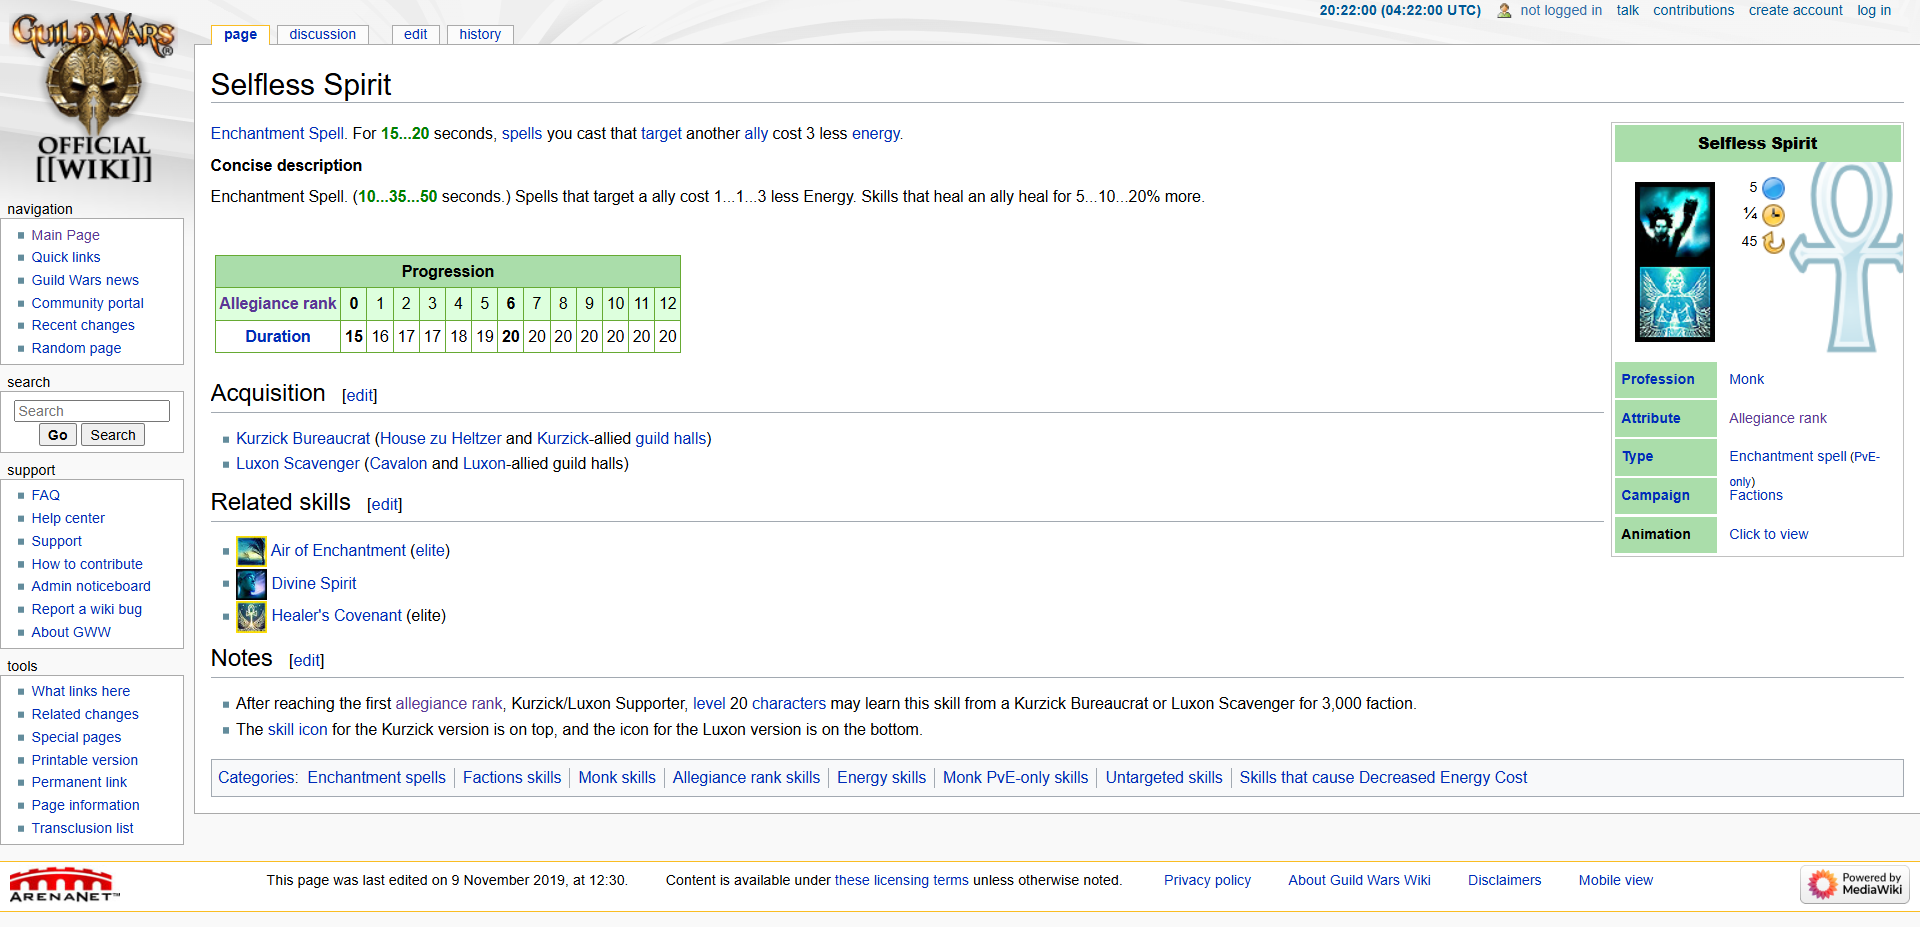Open these licensing terms link
The width and height of the screenshot is (1920, 927).
pos(902,880)
